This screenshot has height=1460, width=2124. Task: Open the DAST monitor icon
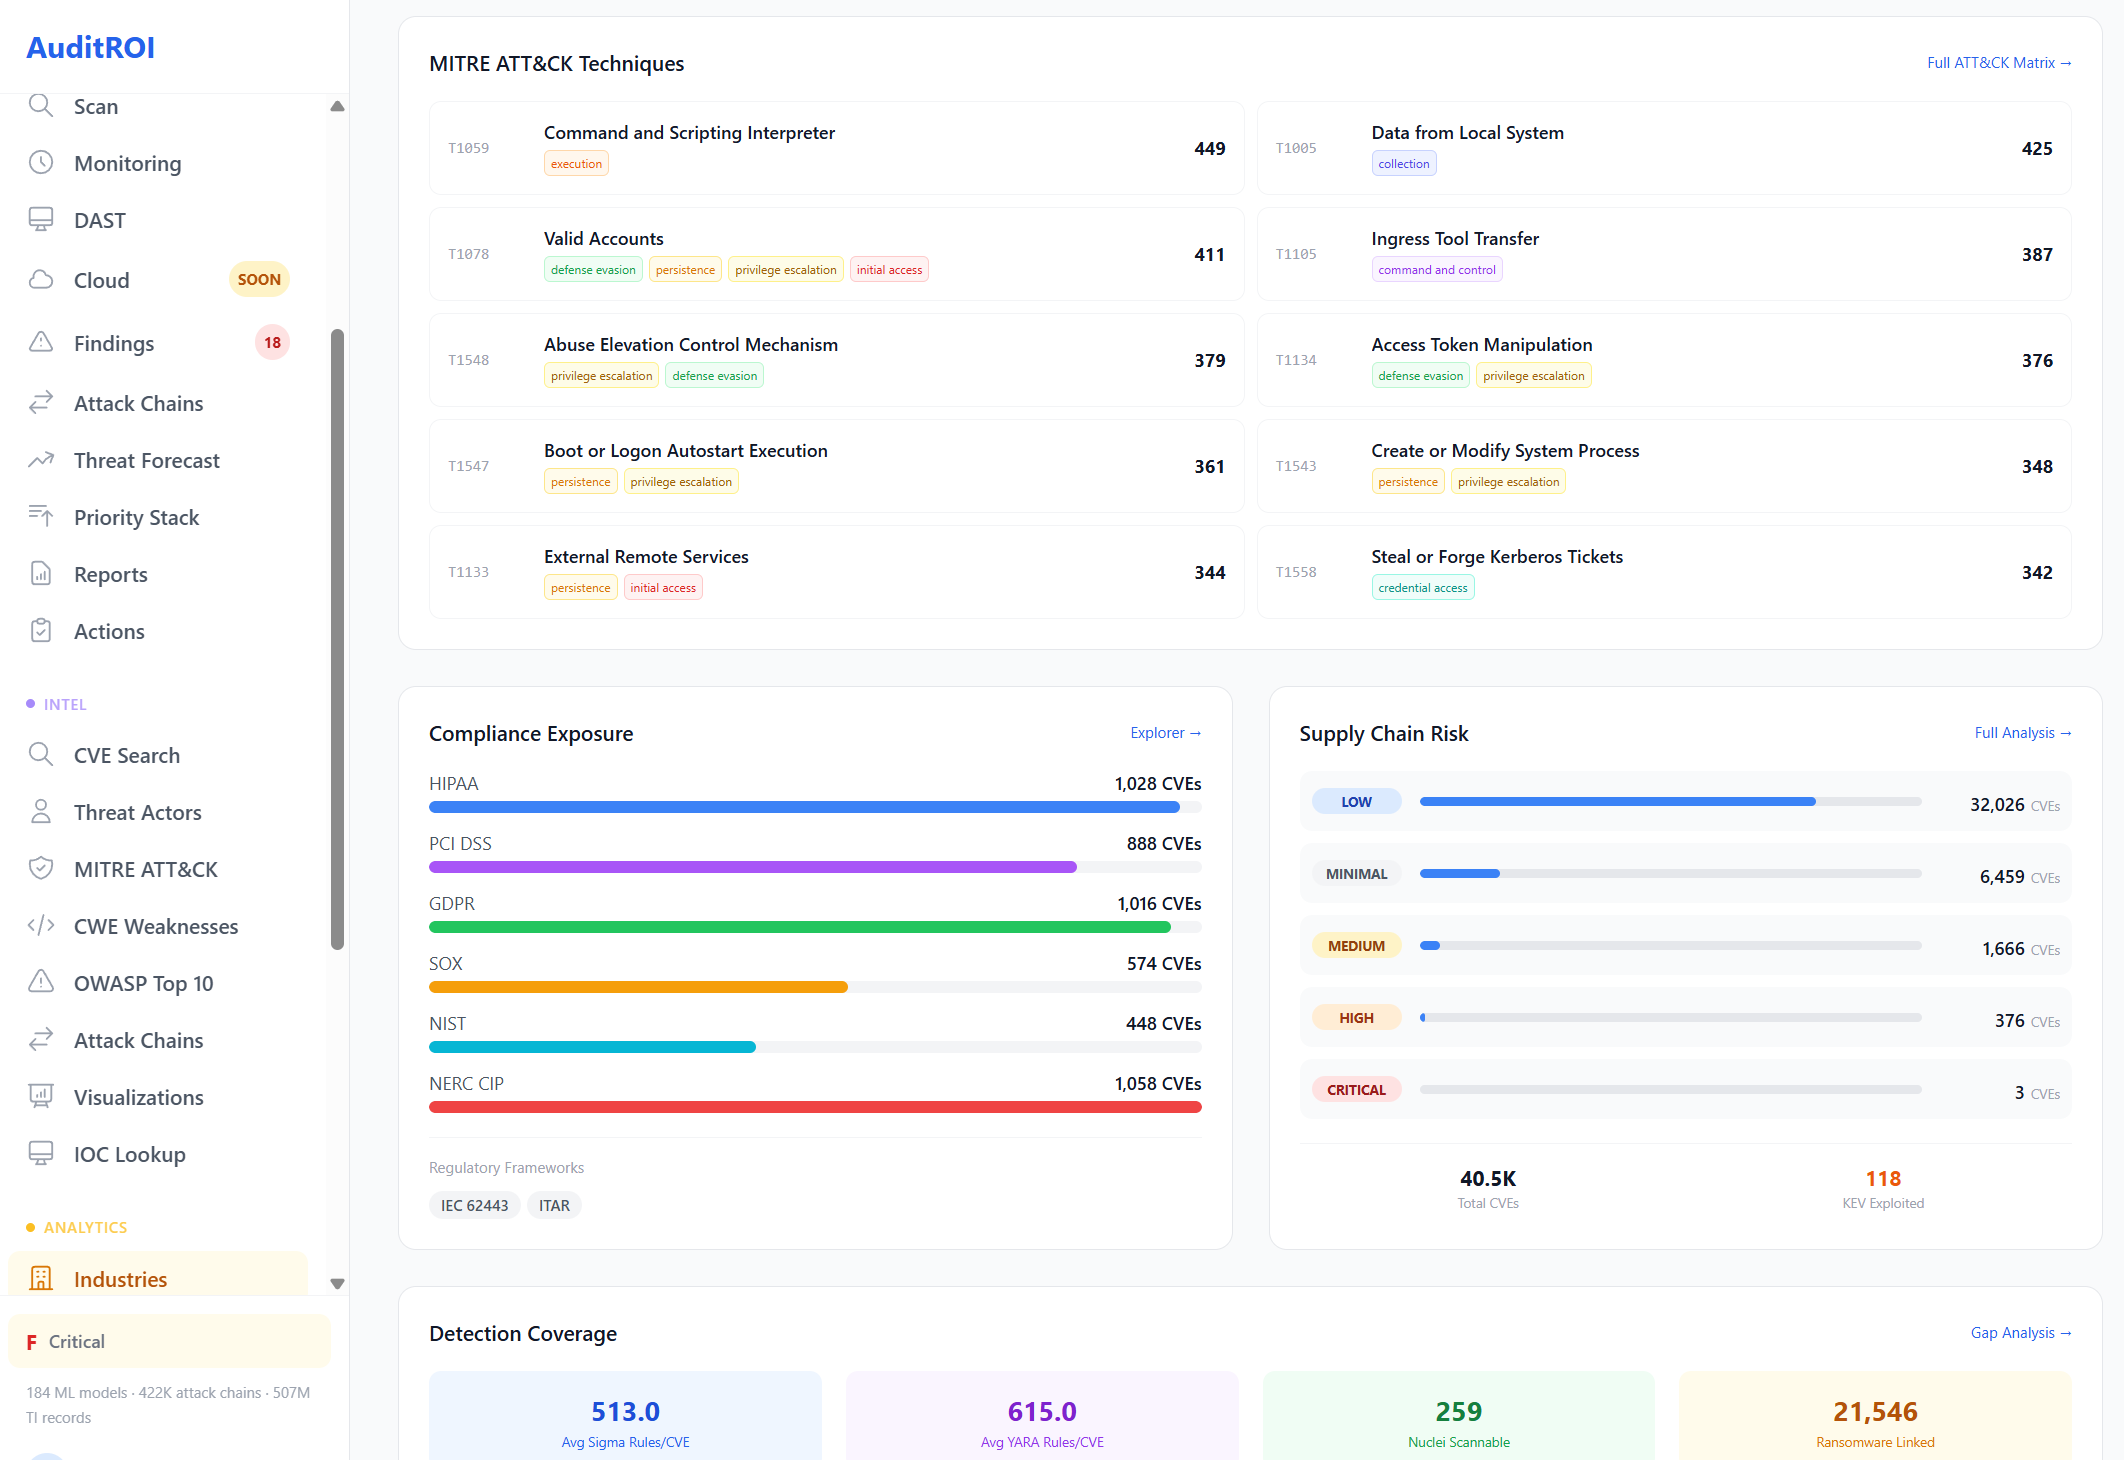41,220
